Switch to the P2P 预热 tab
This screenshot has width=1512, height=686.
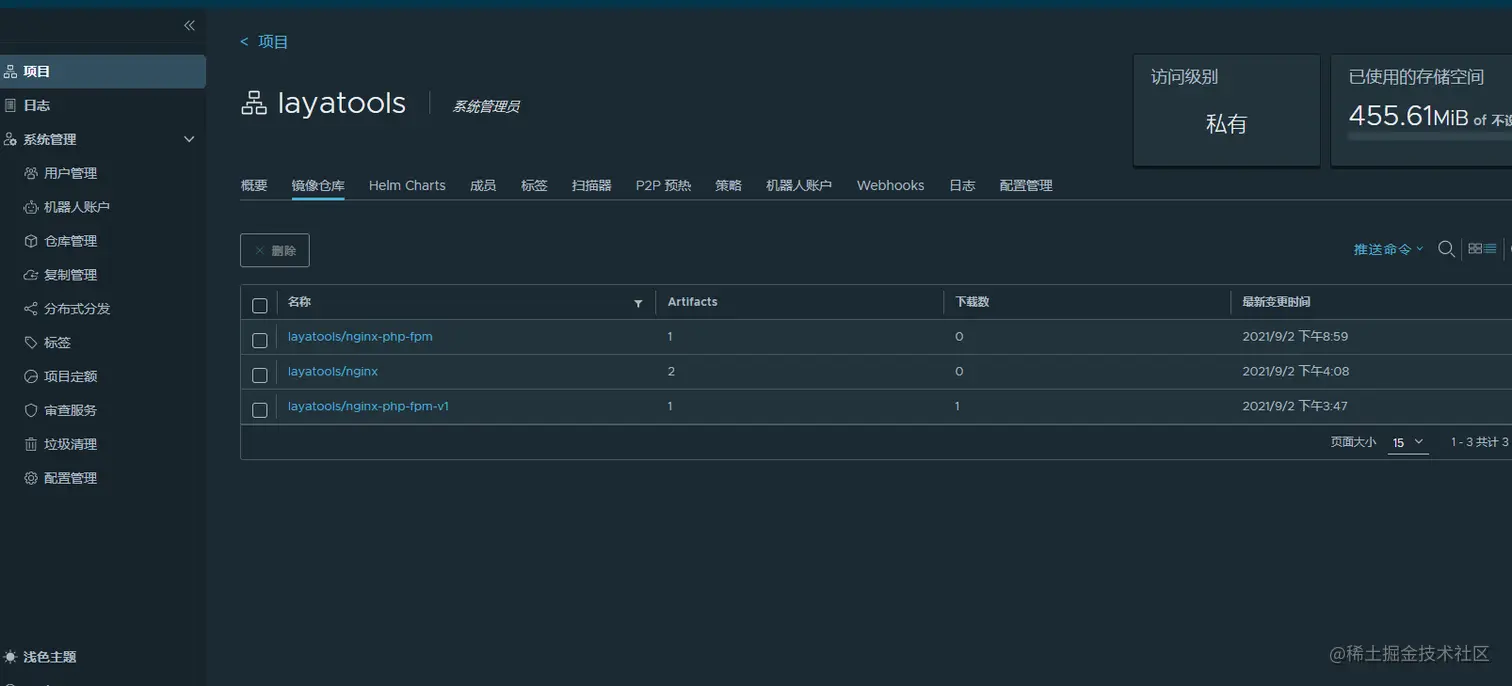[x=663, y=186]
